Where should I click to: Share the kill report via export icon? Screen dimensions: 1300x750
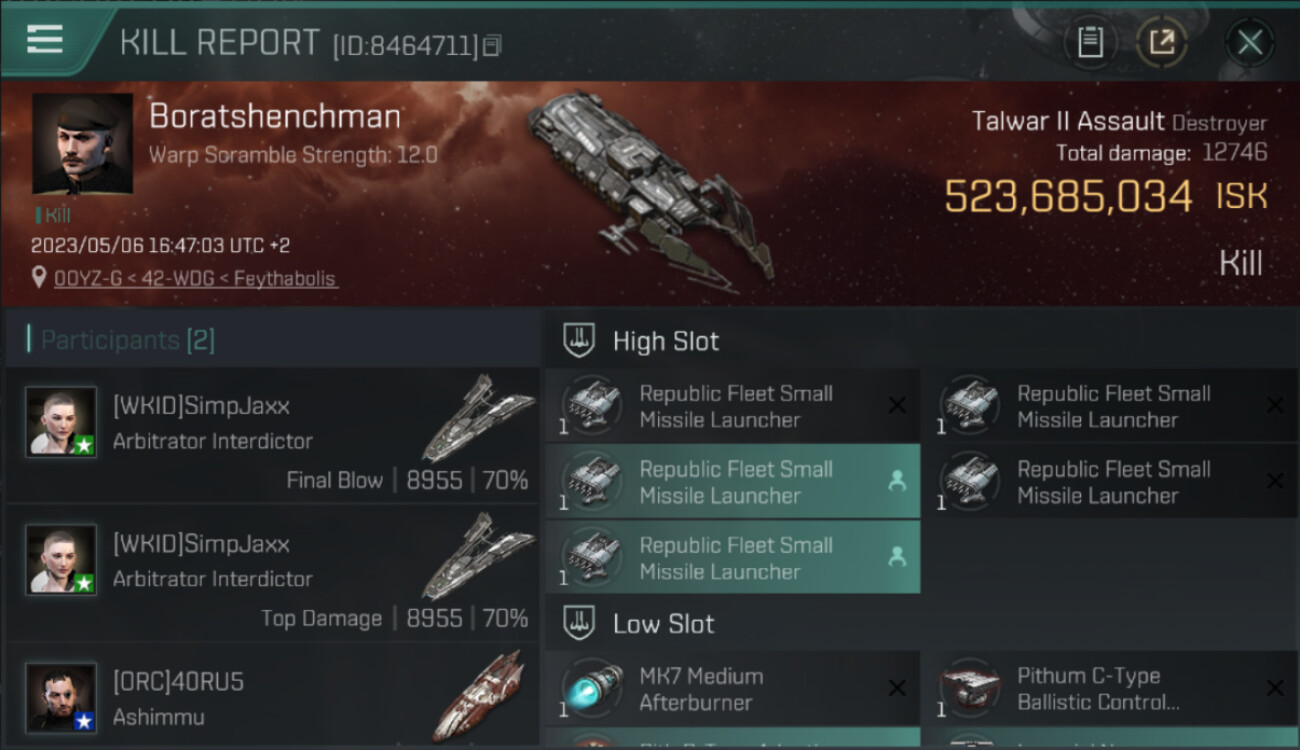pyautogui.click(x=1161, y=42)
